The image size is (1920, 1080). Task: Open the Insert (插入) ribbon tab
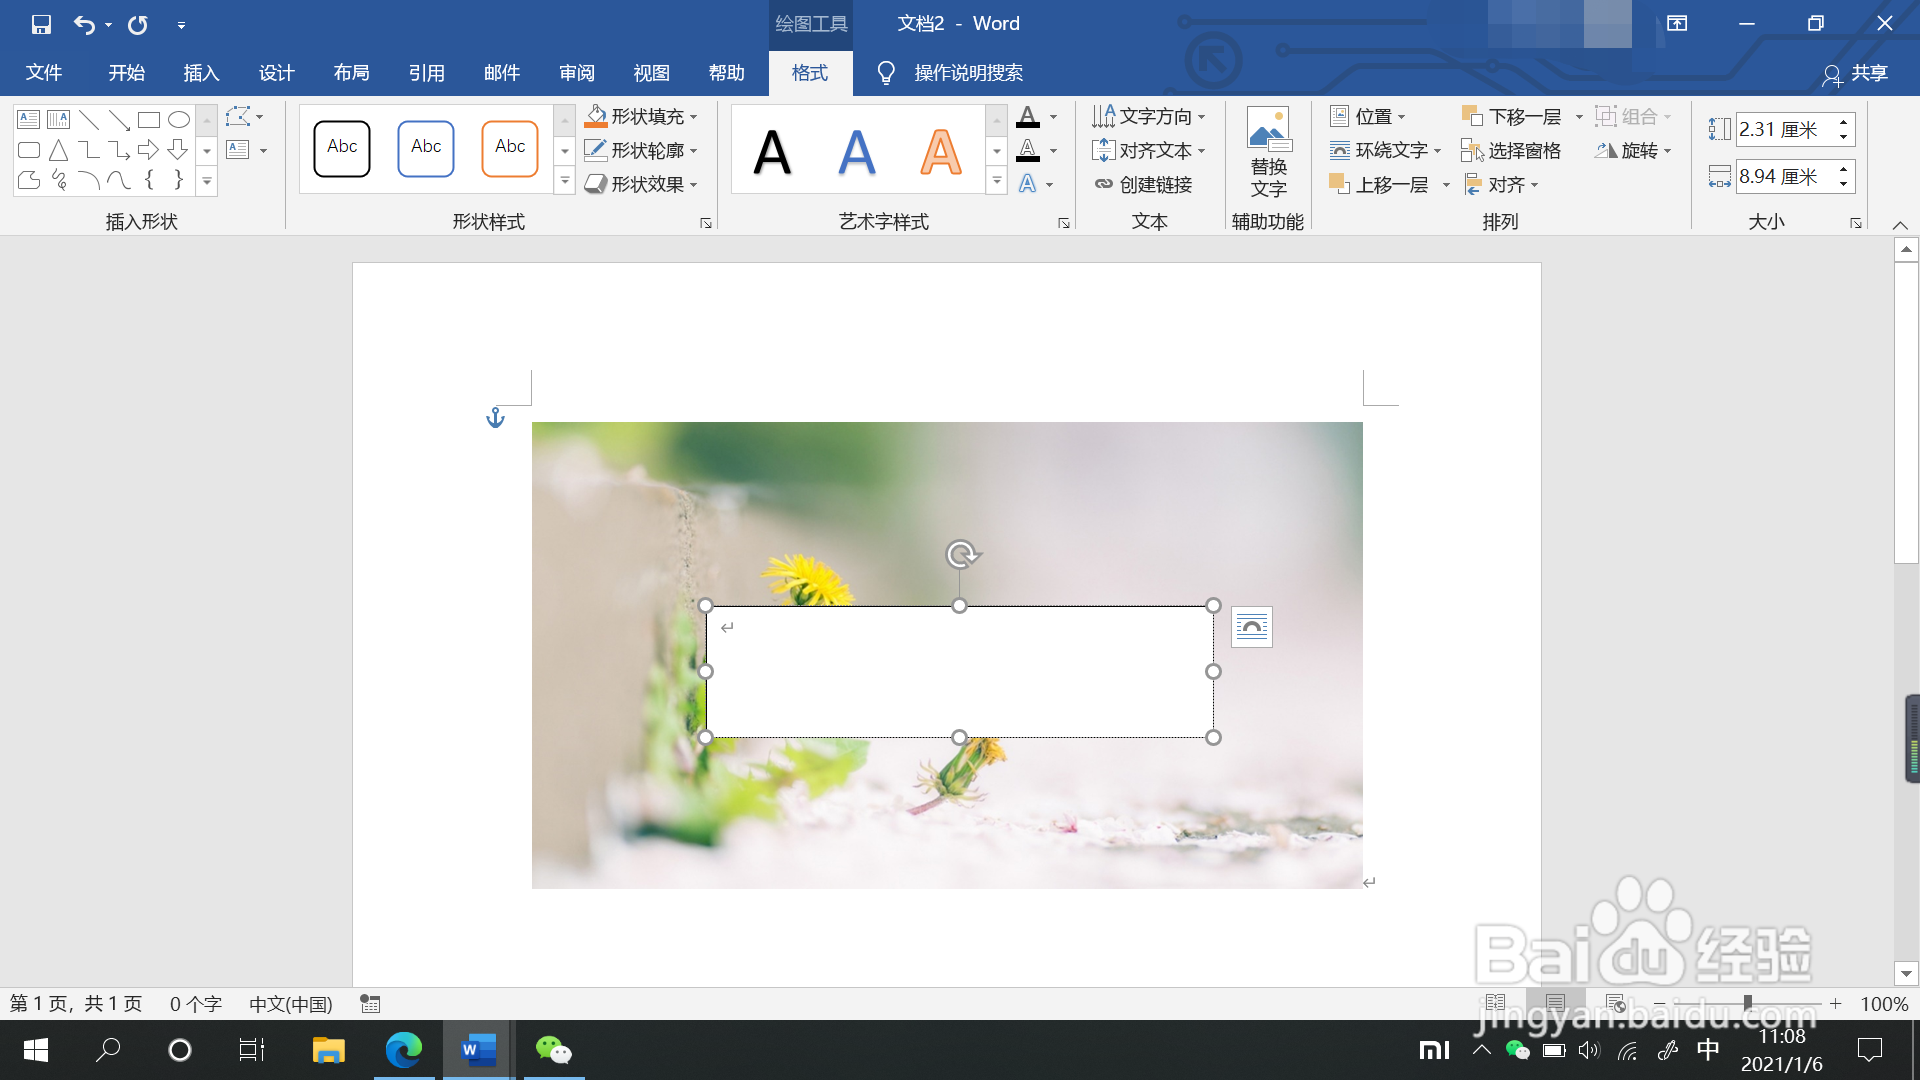click(201, 73)
